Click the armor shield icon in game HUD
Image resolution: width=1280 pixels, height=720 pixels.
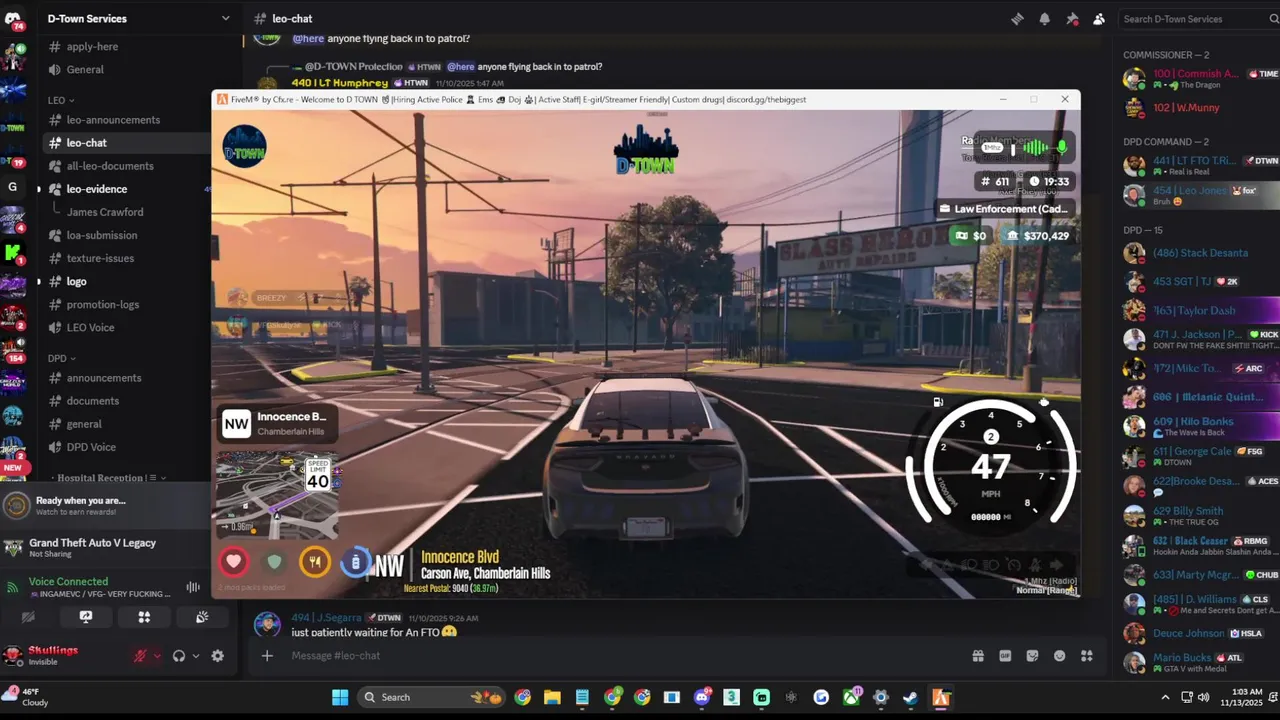pos(274,562)
